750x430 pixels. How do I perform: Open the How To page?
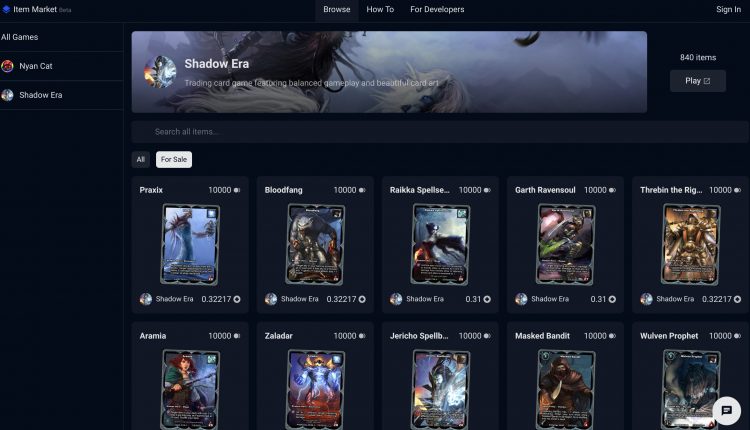[x=380, y=10]
